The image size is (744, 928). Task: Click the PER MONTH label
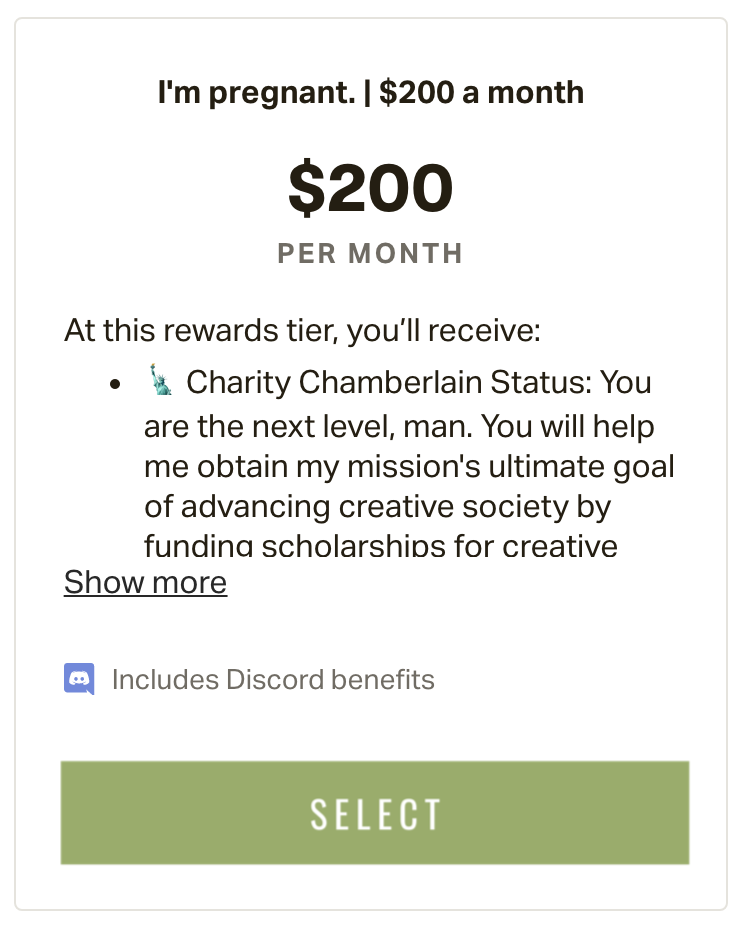pyautogui.click(x=371, y=253)
